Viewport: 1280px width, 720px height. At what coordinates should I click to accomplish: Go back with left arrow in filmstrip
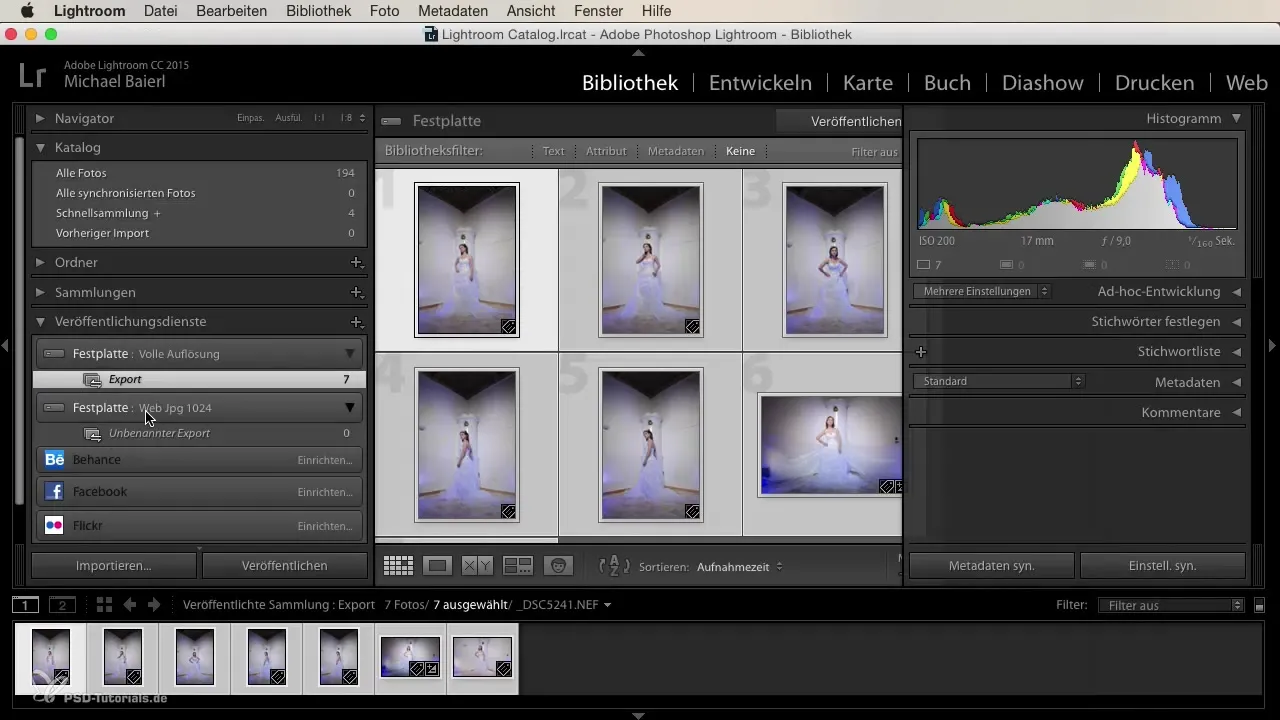coord(129,605)
